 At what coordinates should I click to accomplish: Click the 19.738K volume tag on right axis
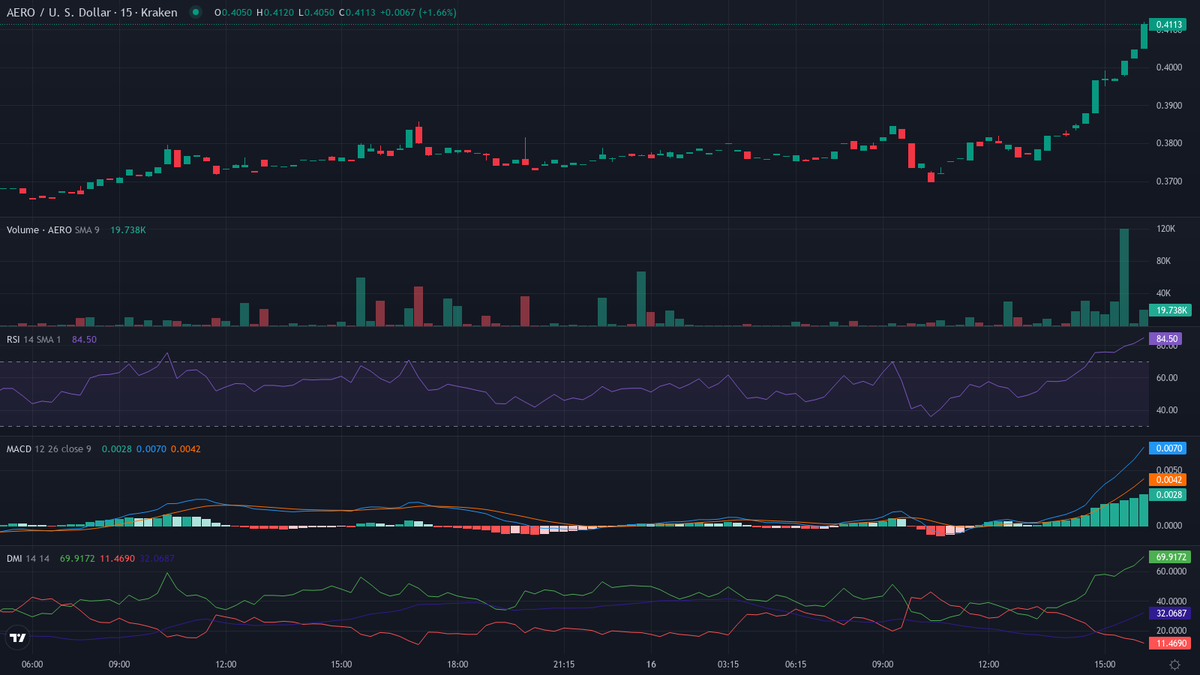1169,310
